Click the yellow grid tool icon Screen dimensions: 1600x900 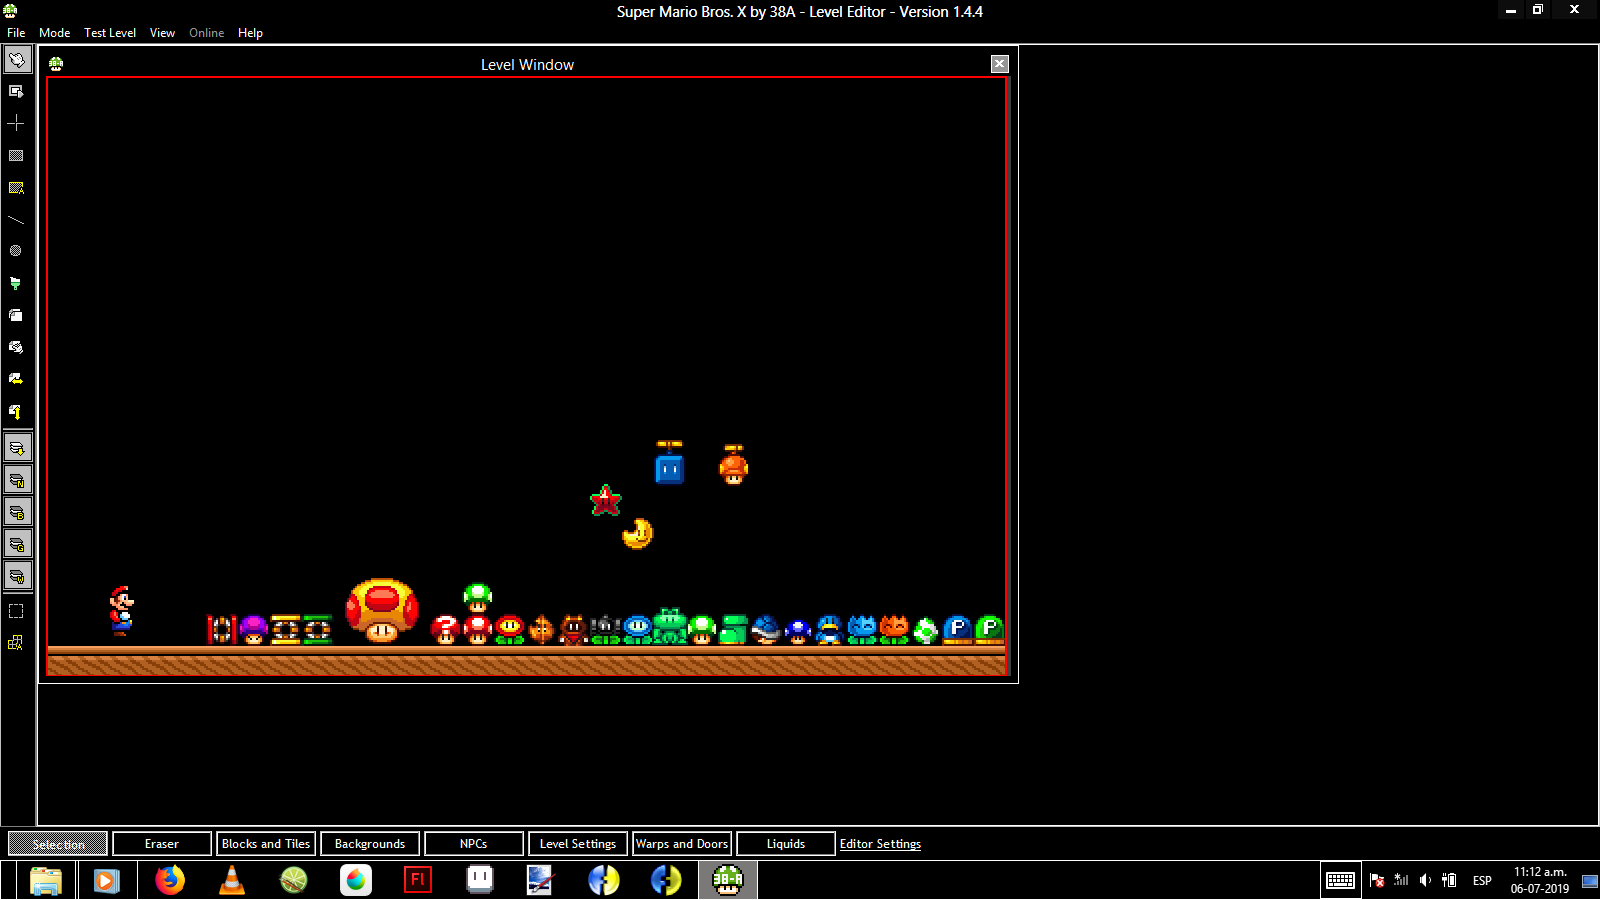[16, 643]
